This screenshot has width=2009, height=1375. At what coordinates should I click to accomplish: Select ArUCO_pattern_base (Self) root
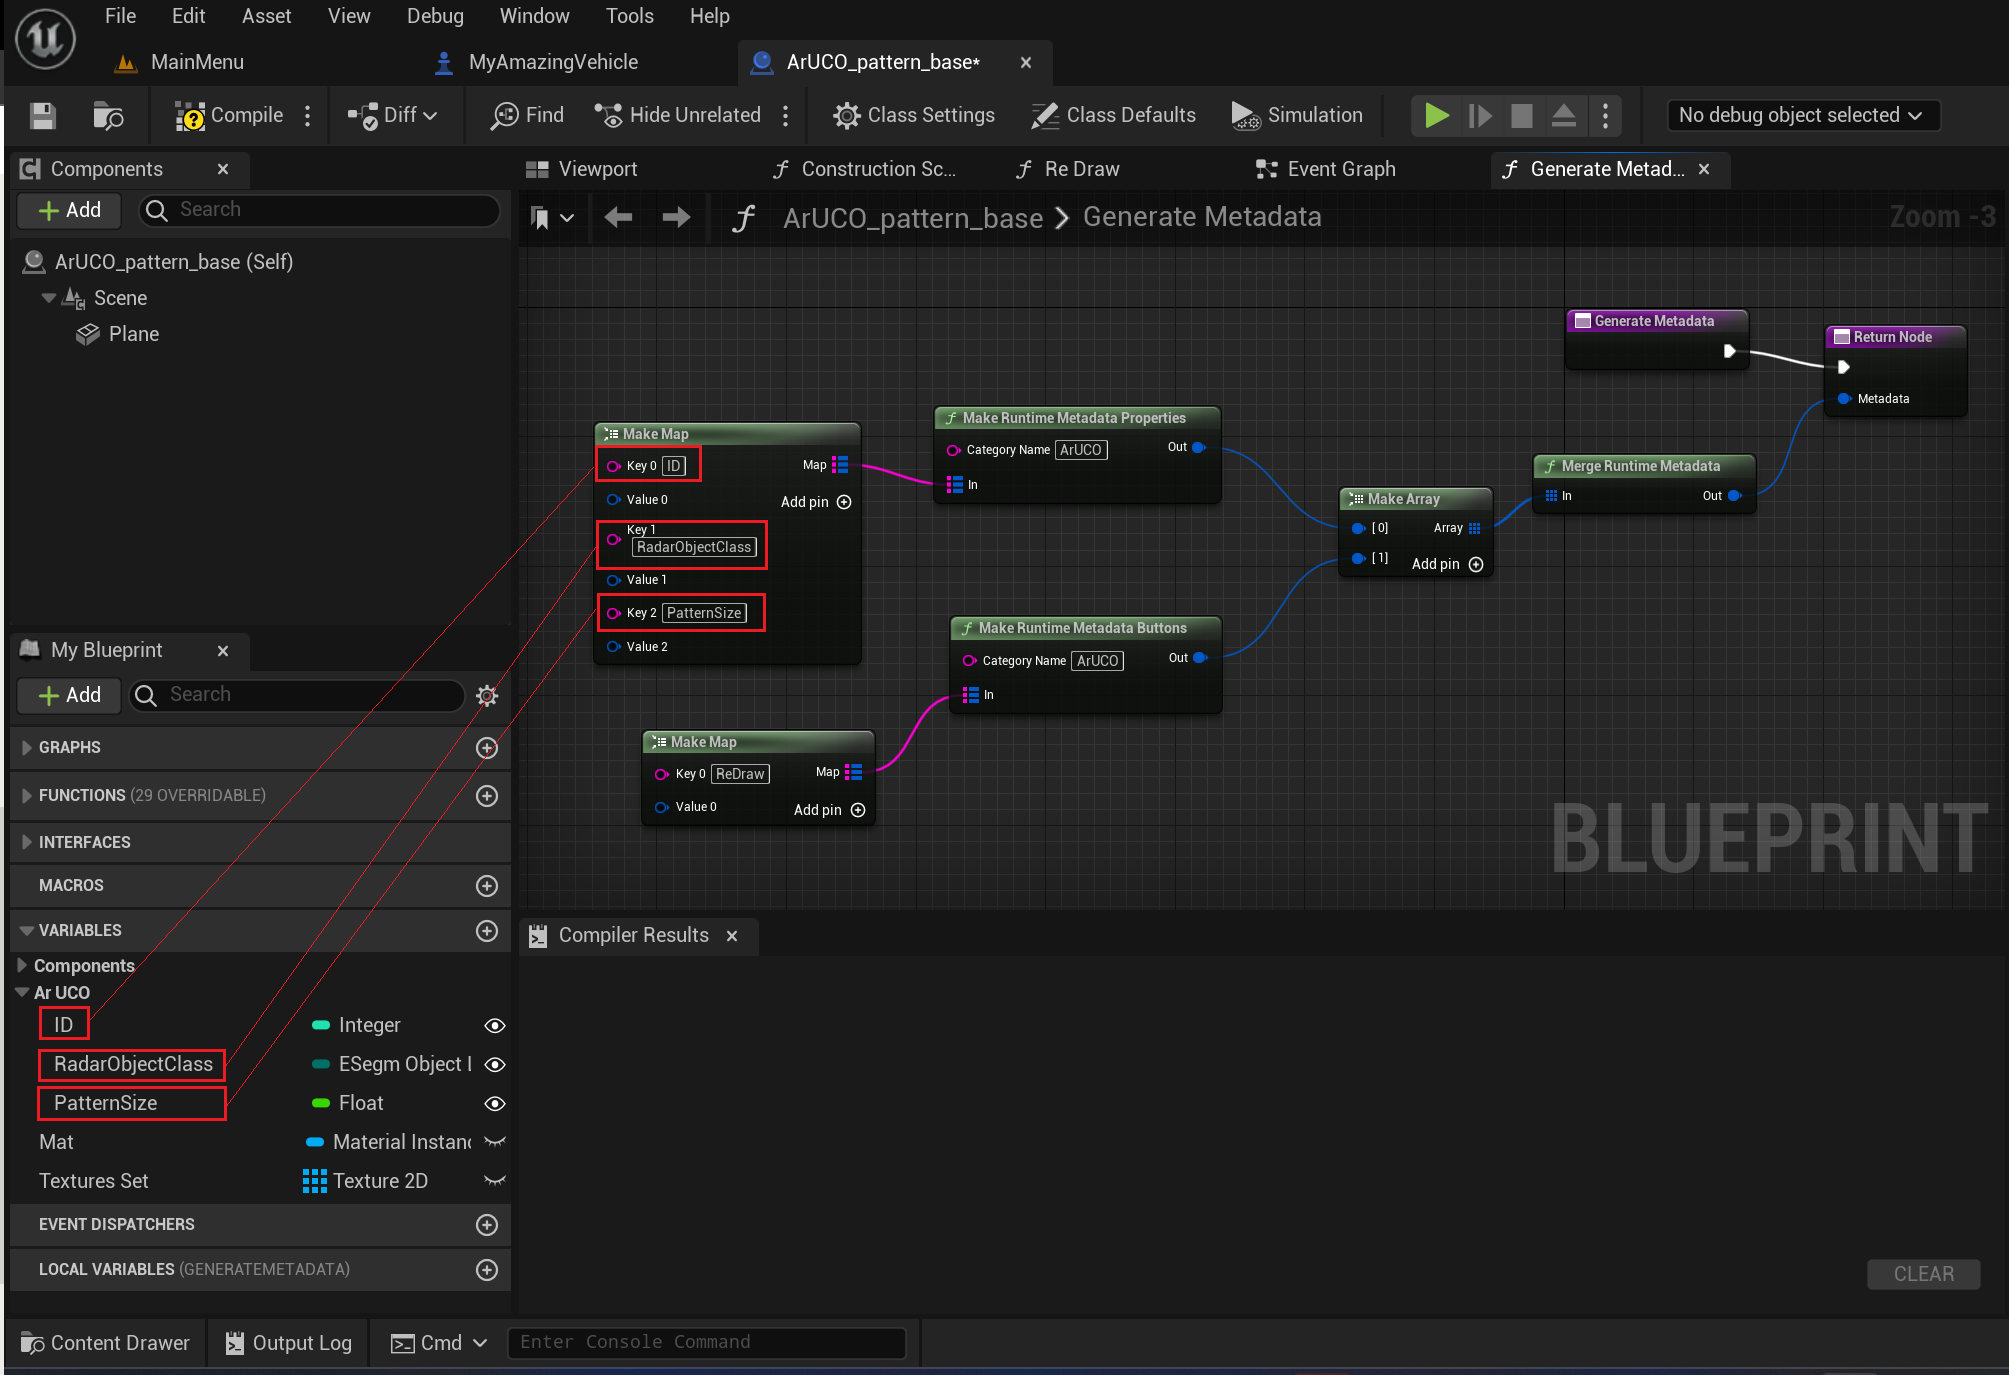(158, 262)
